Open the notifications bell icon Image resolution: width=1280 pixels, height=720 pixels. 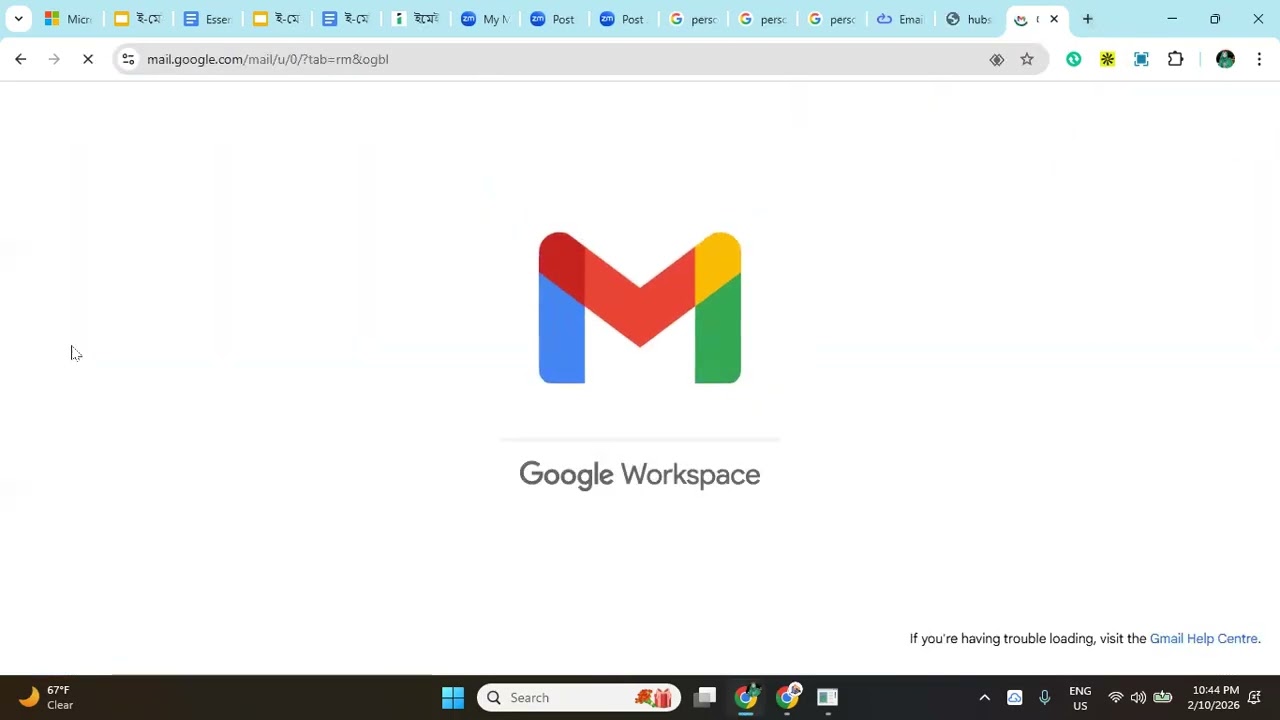pyautogui.click(x=1254, y=697)
